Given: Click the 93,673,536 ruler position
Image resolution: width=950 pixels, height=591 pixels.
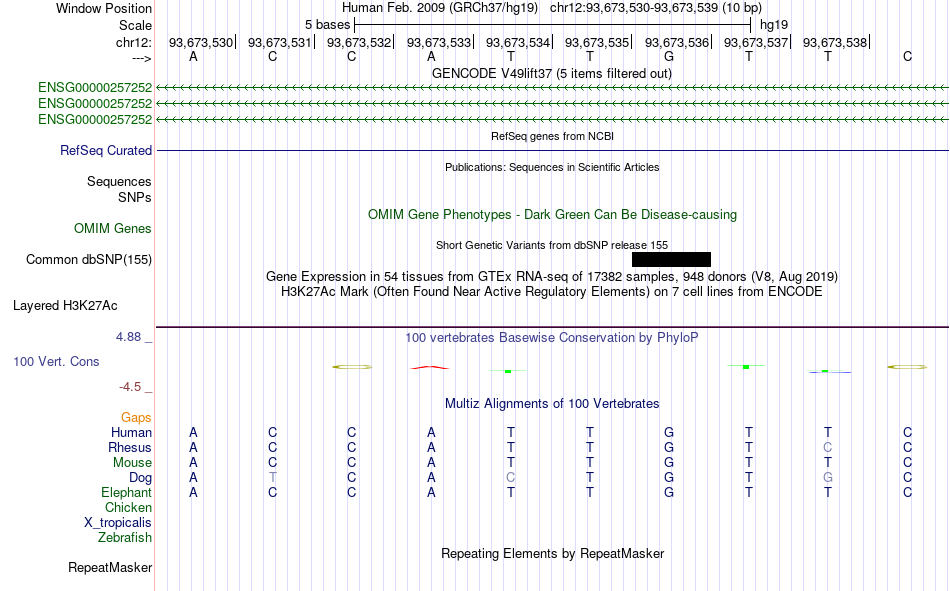Looking at the screenshot, I should (677, 42).
